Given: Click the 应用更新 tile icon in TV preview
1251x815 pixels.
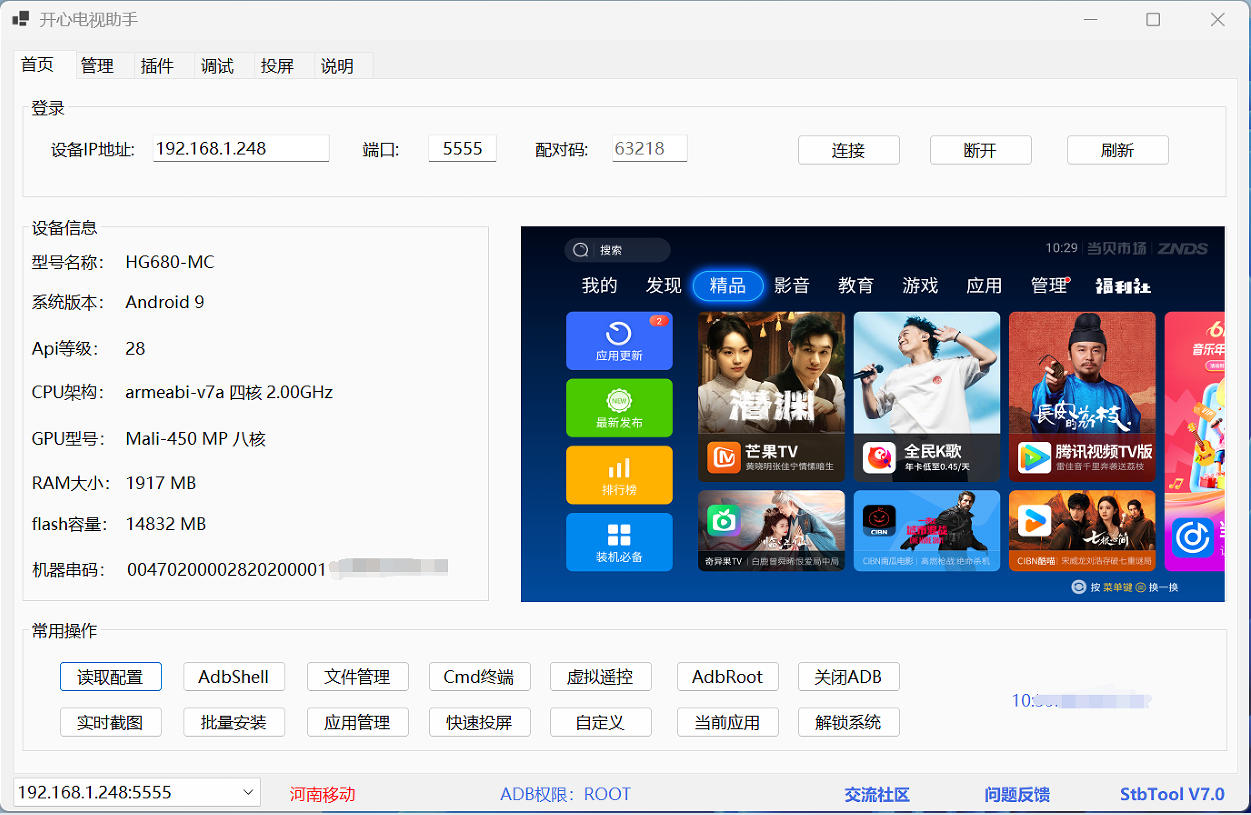Looking at the screenshot, I should click(619, 334).
